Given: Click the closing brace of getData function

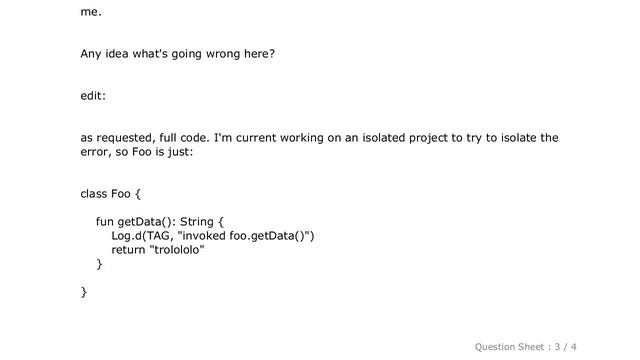Looking at the screenshot, I should (99, 264).
